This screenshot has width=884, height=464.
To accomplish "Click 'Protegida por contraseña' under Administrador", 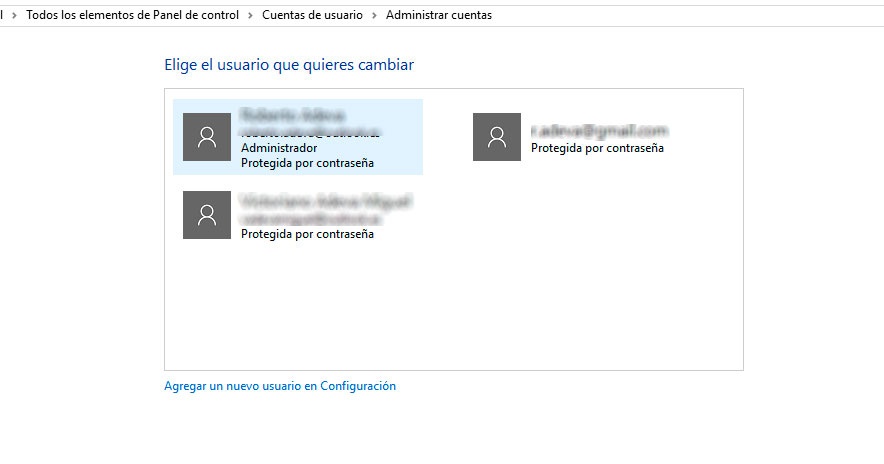I will tap(307, 163).
